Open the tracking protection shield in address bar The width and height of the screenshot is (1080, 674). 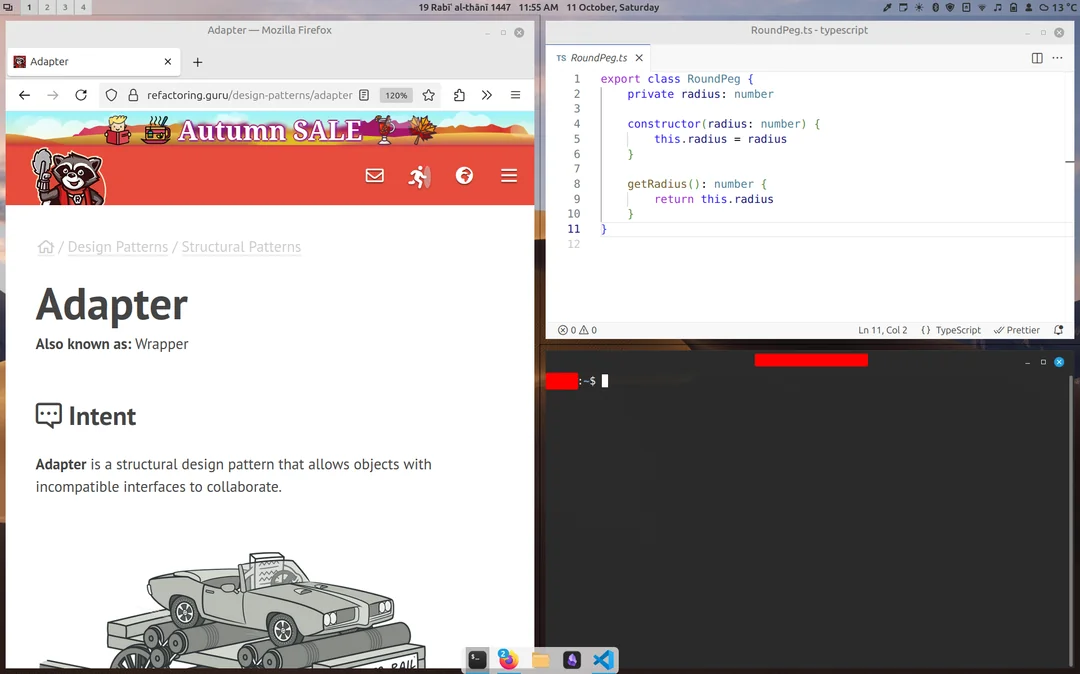tap(112, 95)
